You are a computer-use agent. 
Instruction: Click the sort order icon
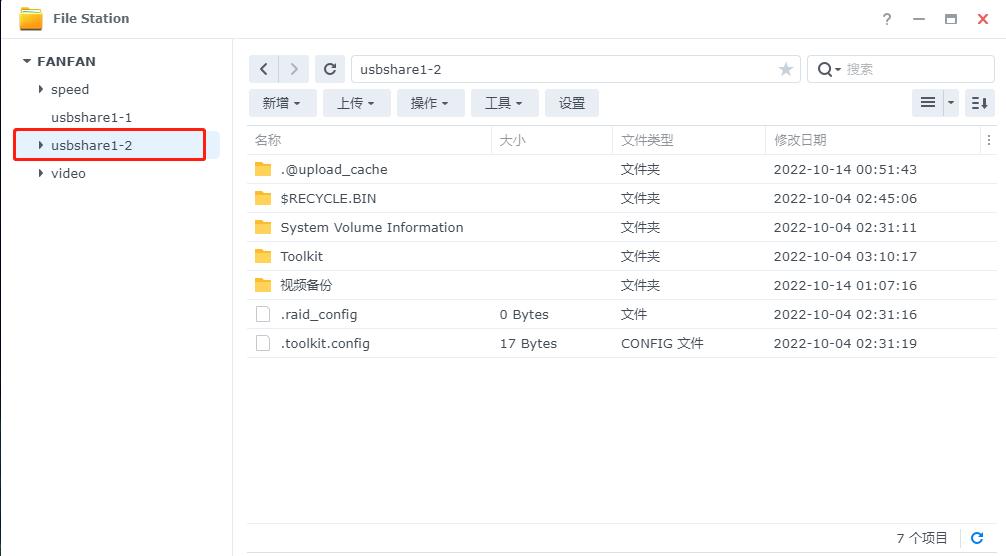click(980, 103)
